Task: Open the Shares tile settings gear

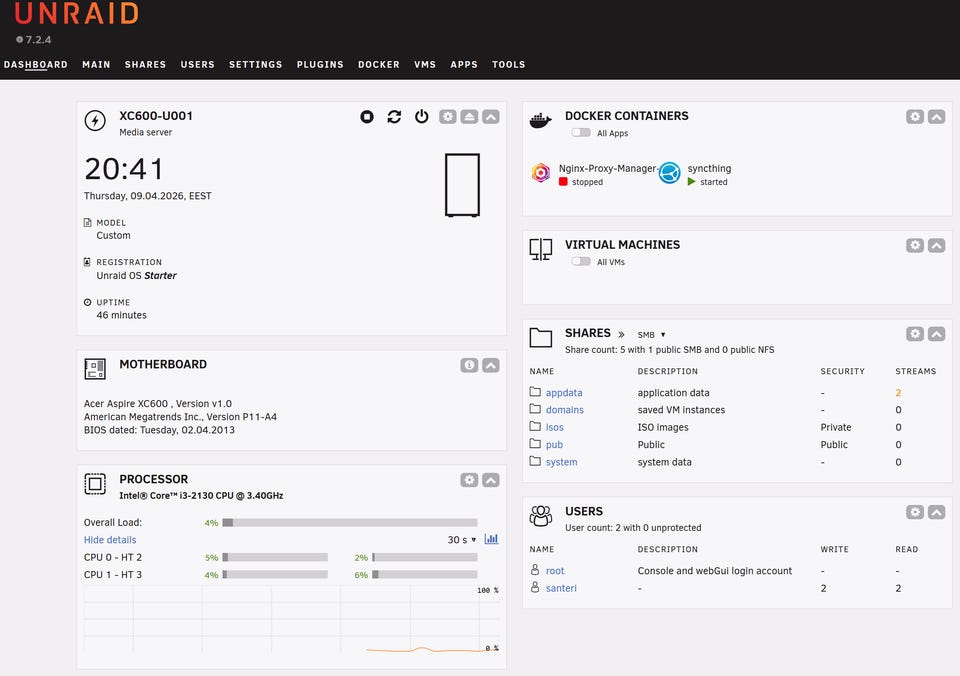Action: tap(915, 334)
